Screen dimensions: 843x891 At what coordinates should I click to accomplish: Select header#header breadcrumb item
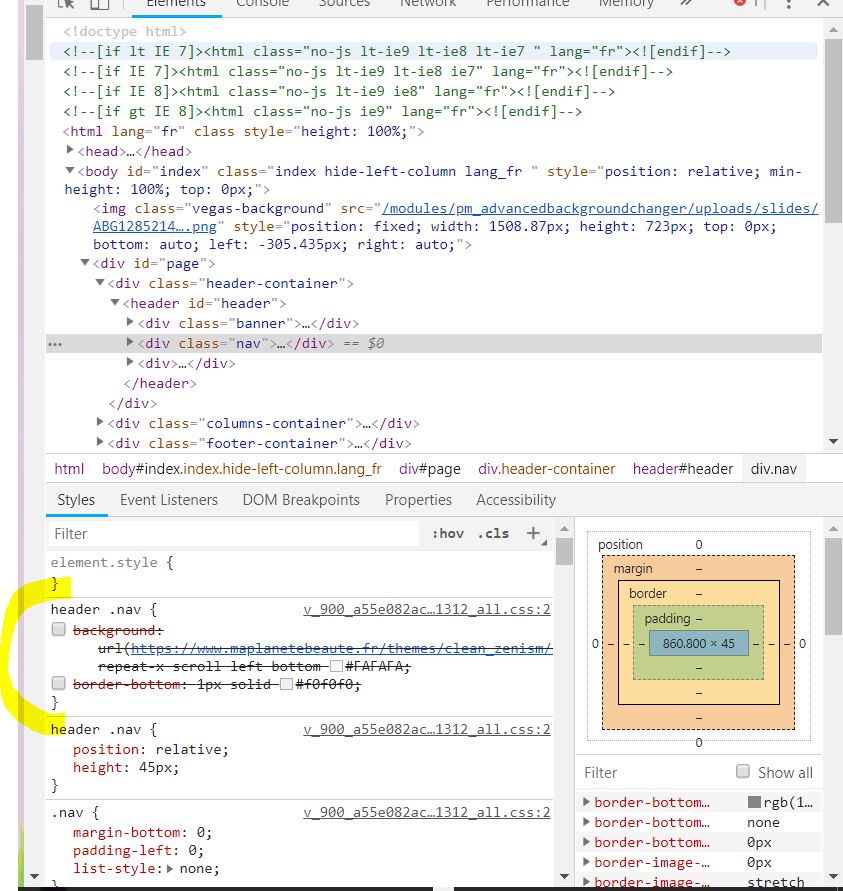683,469
